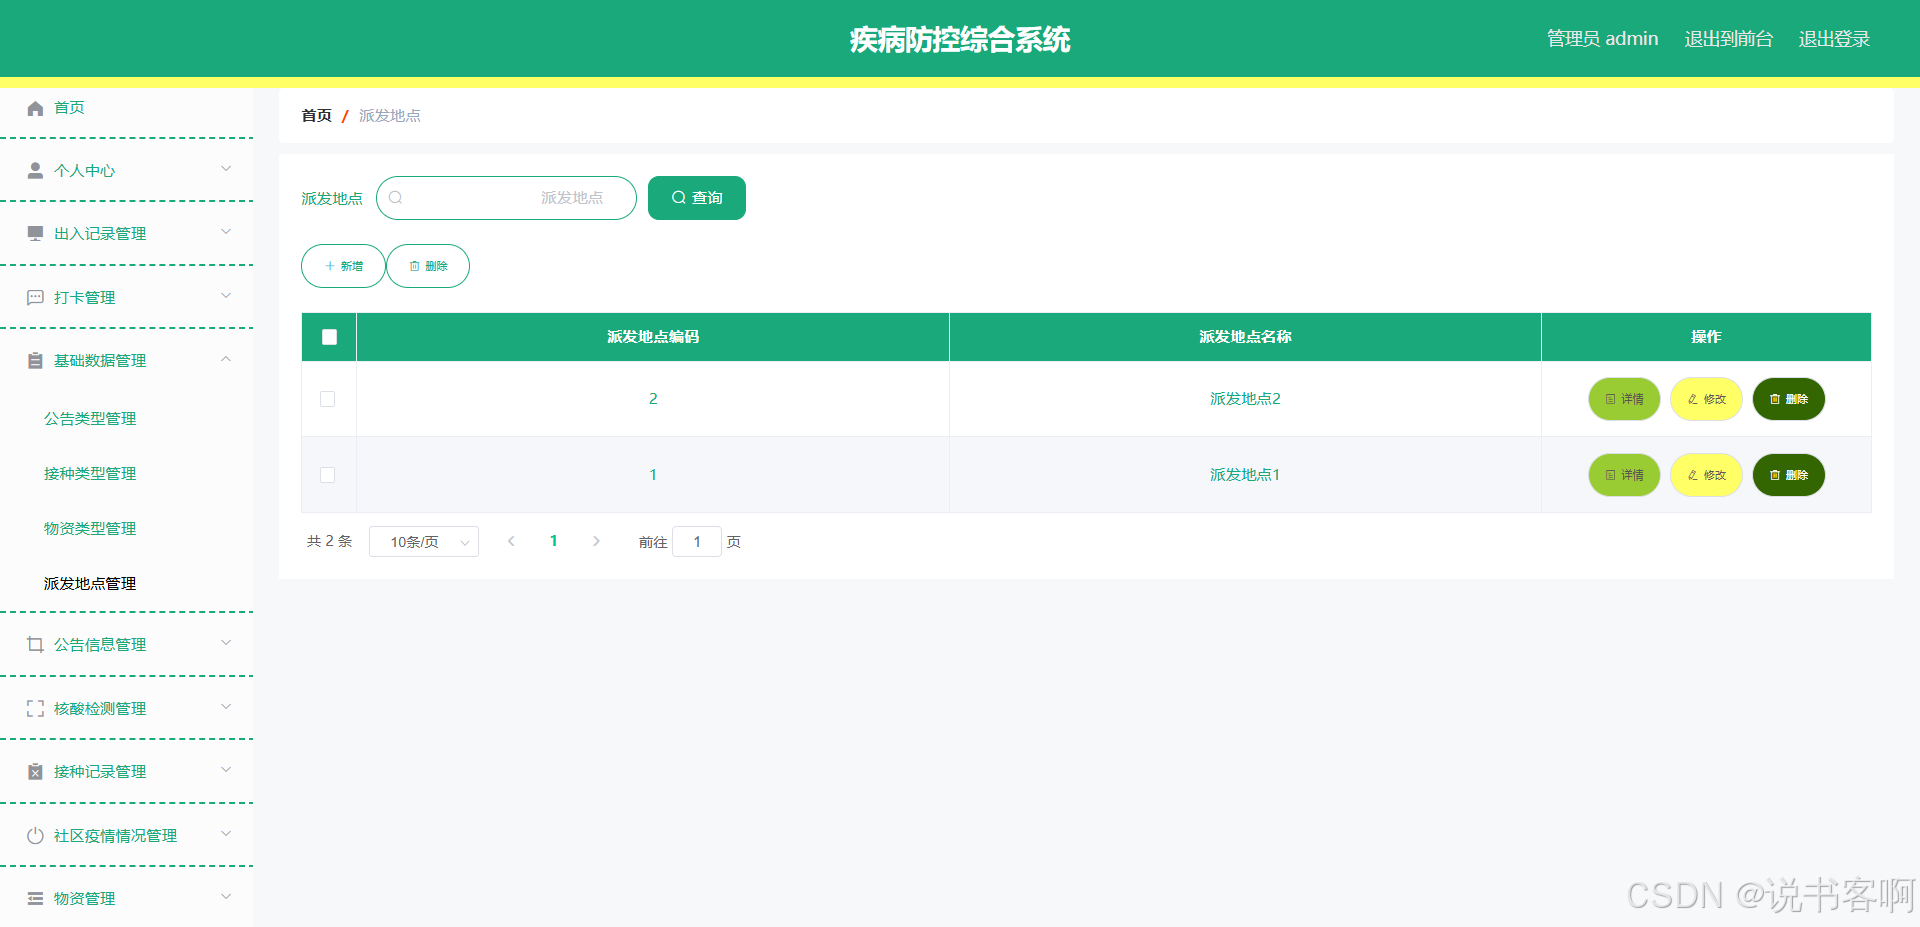Click the 查询 search button

coord(697,198)
